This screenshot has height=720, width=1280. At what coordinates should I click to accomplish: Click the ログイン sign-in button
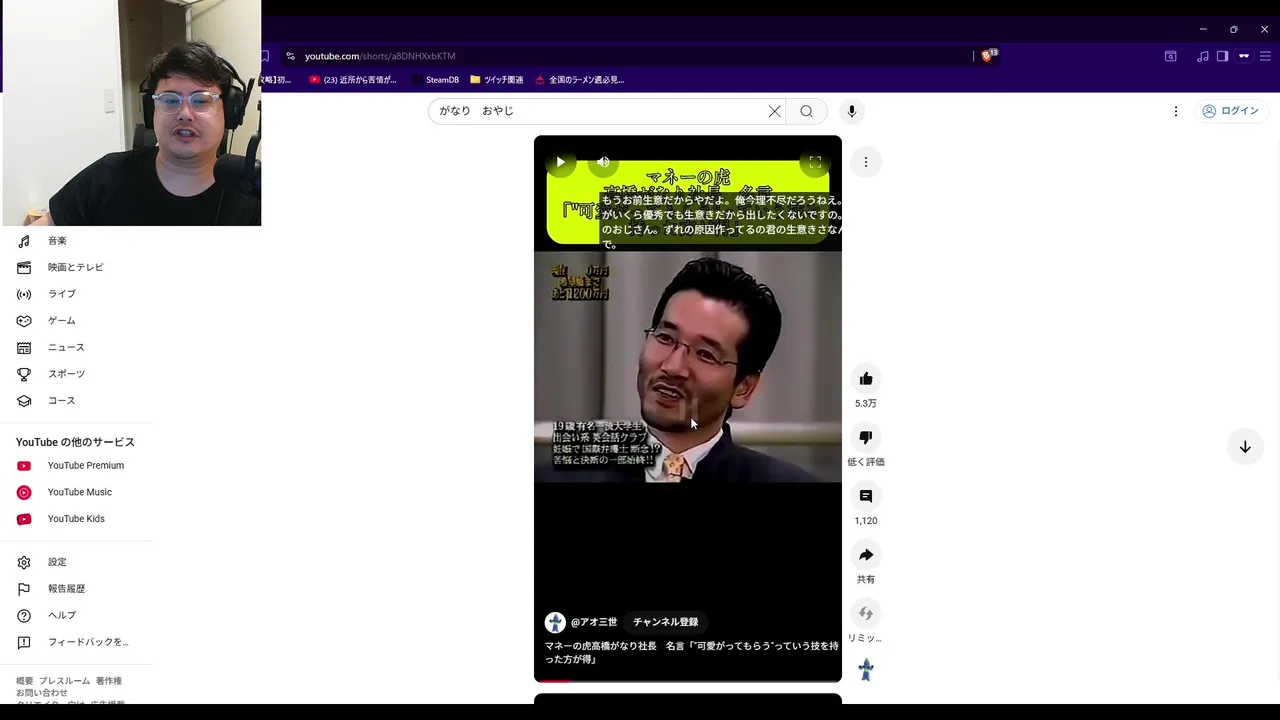pos(1230,111)
